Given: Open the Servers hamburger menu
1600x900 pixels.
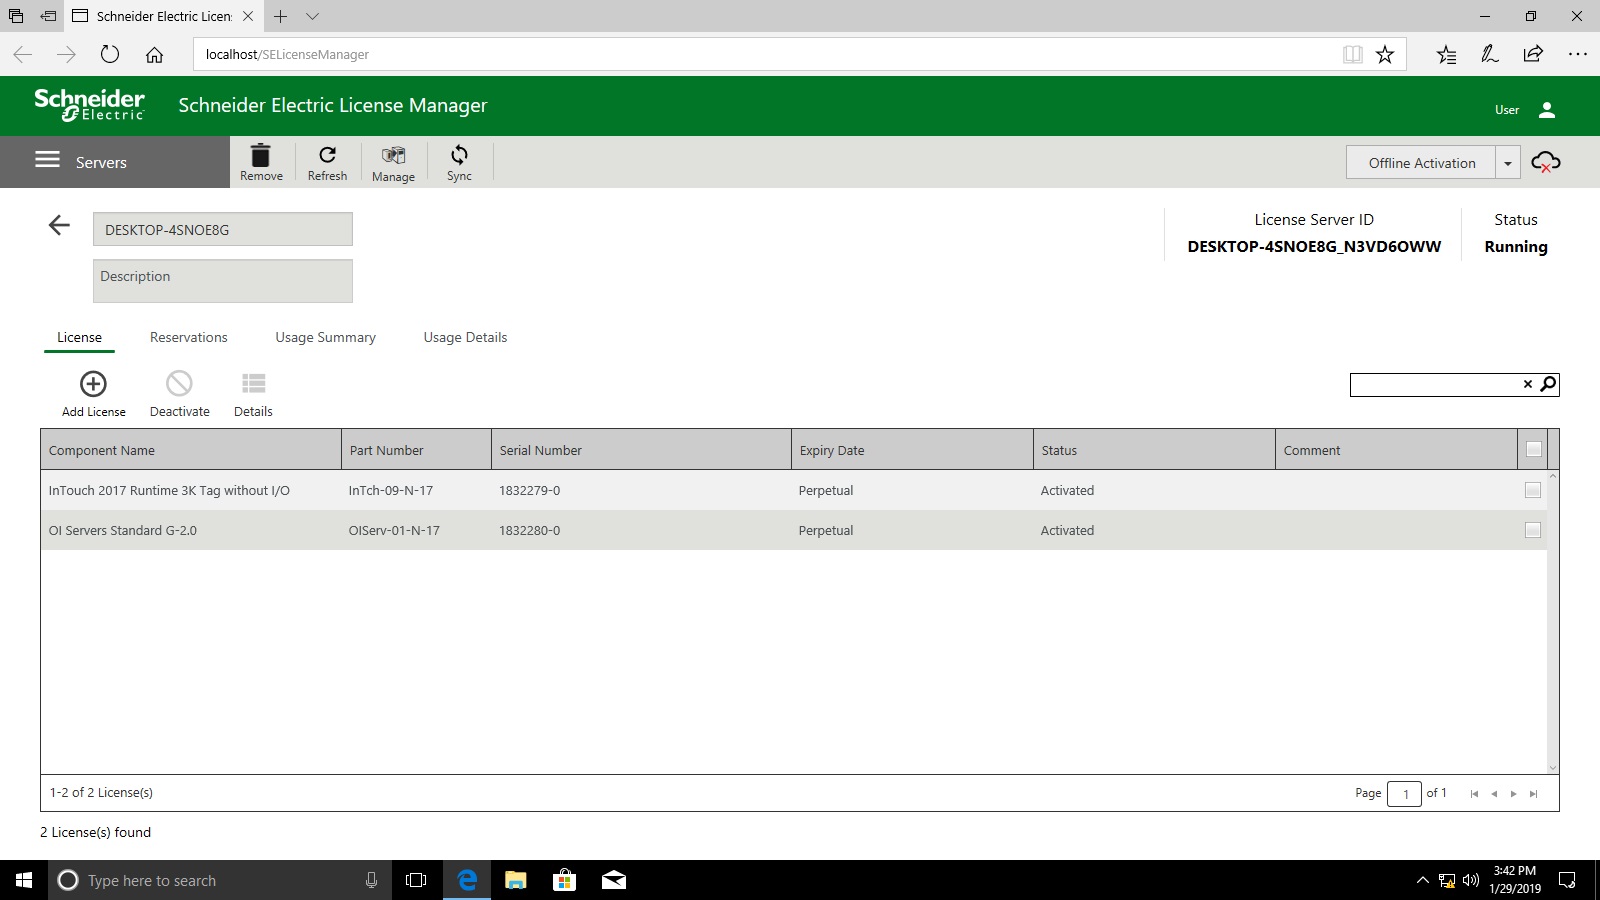Looking at the screenshot, I should (x=48, y=160).
